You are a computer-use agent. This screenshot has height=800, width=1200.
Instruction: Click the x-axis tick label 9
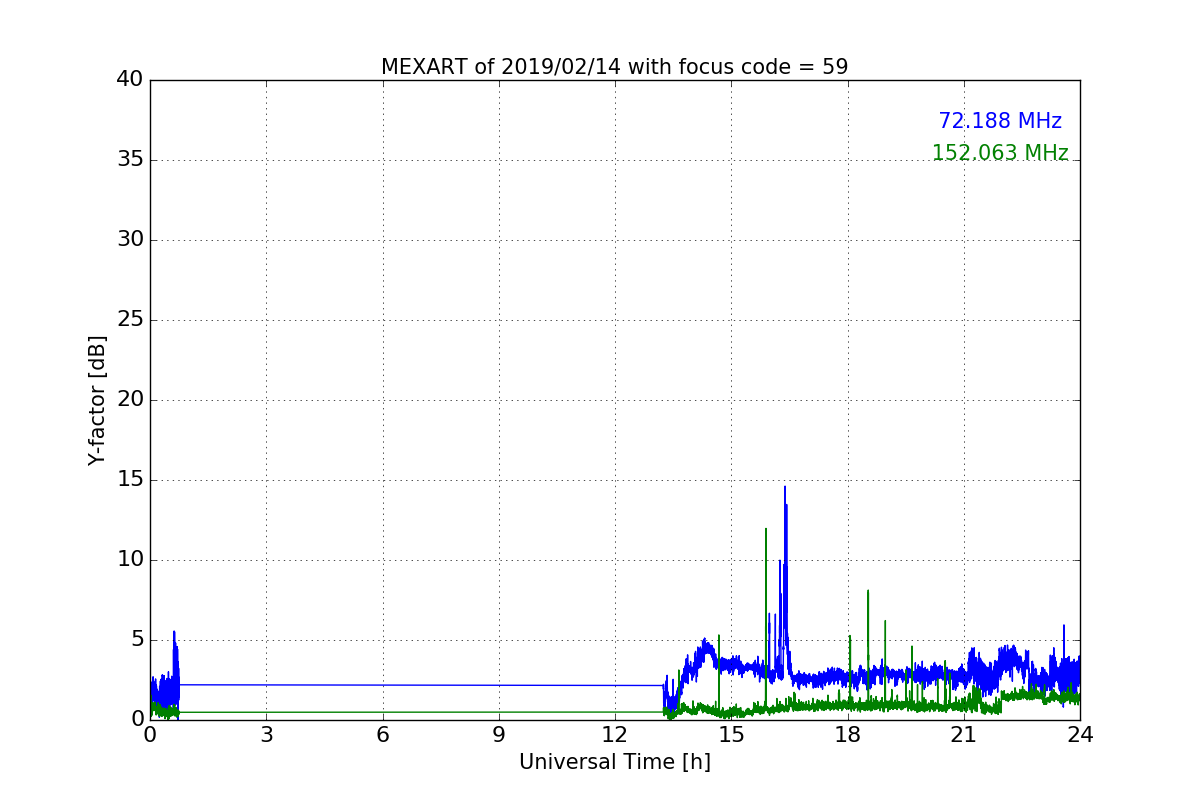click(x=499, y=735)
